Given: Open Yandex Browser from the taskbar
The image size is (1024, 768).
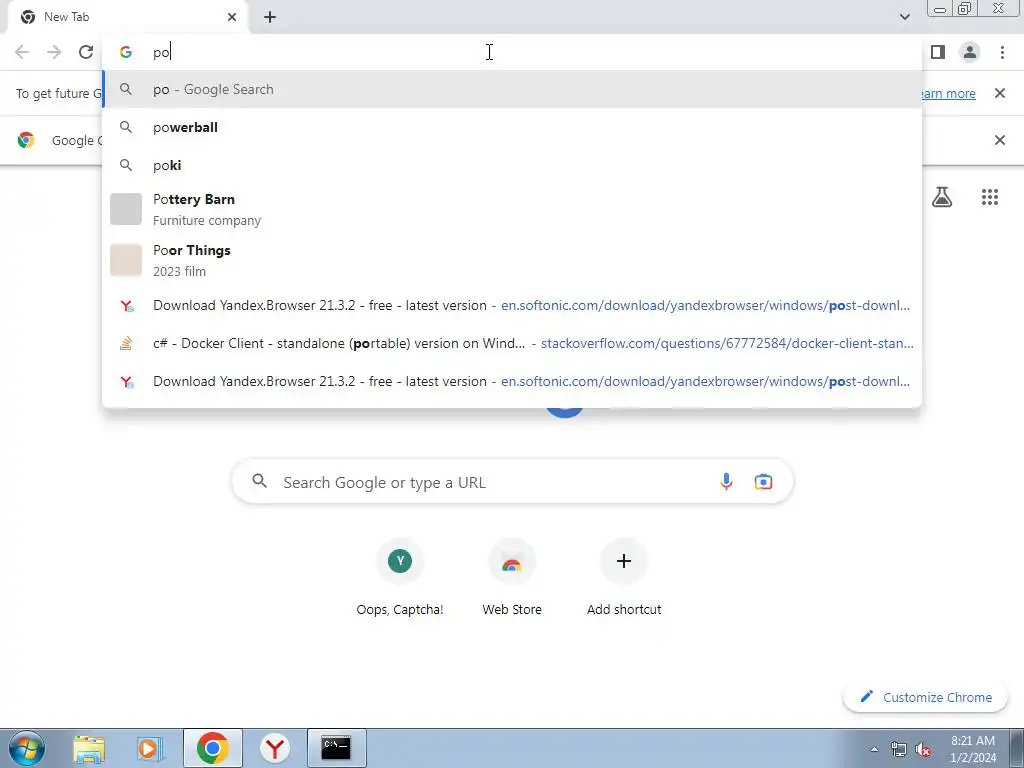Looking at the screenshot, I should pos(275,748).
